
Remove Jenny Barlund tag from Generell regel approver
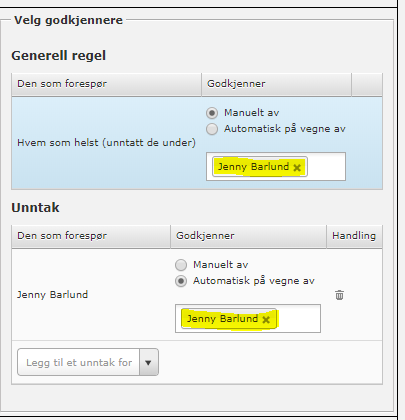(x=297, y=168)
